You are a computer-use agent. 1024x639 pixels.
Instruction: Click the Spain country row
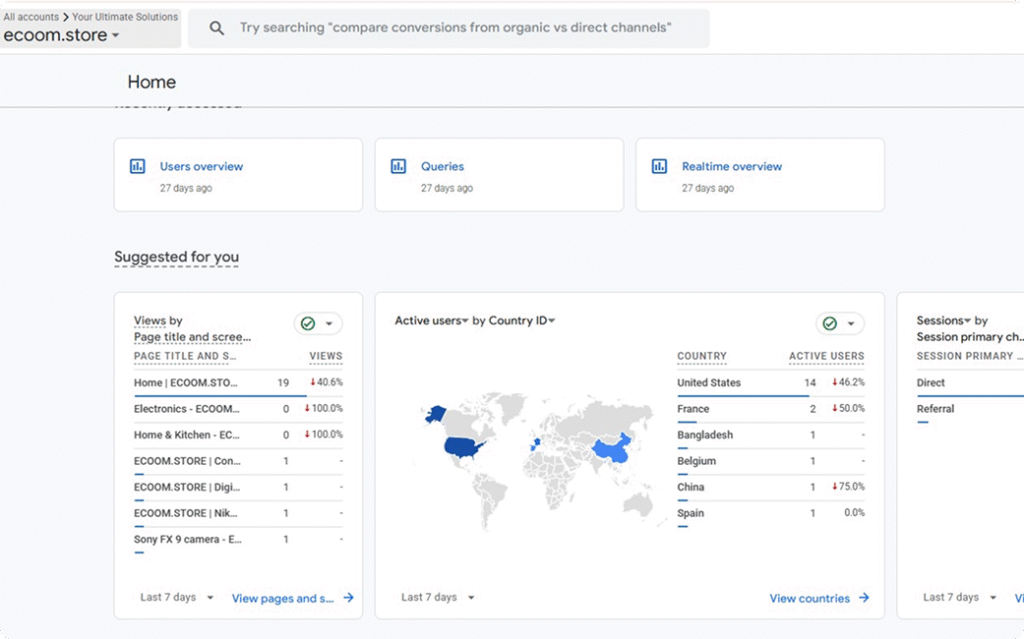[x=771, y=514]
